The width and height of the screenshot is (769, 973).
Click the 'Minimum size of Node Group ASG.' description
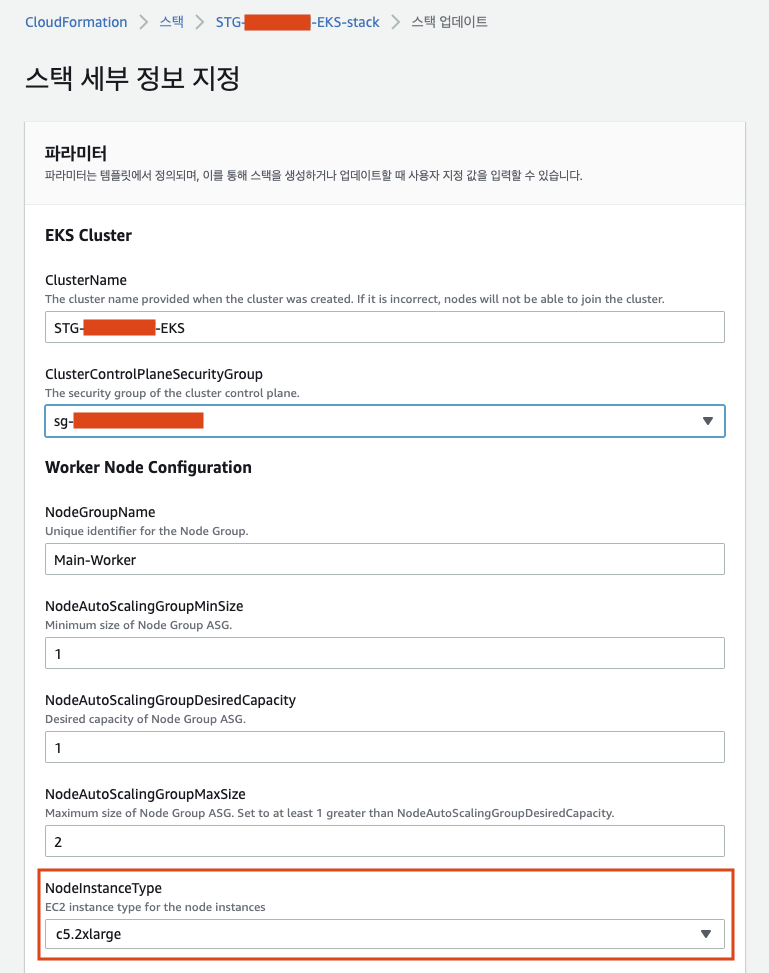pyautogui.click(x=138, y=625)
